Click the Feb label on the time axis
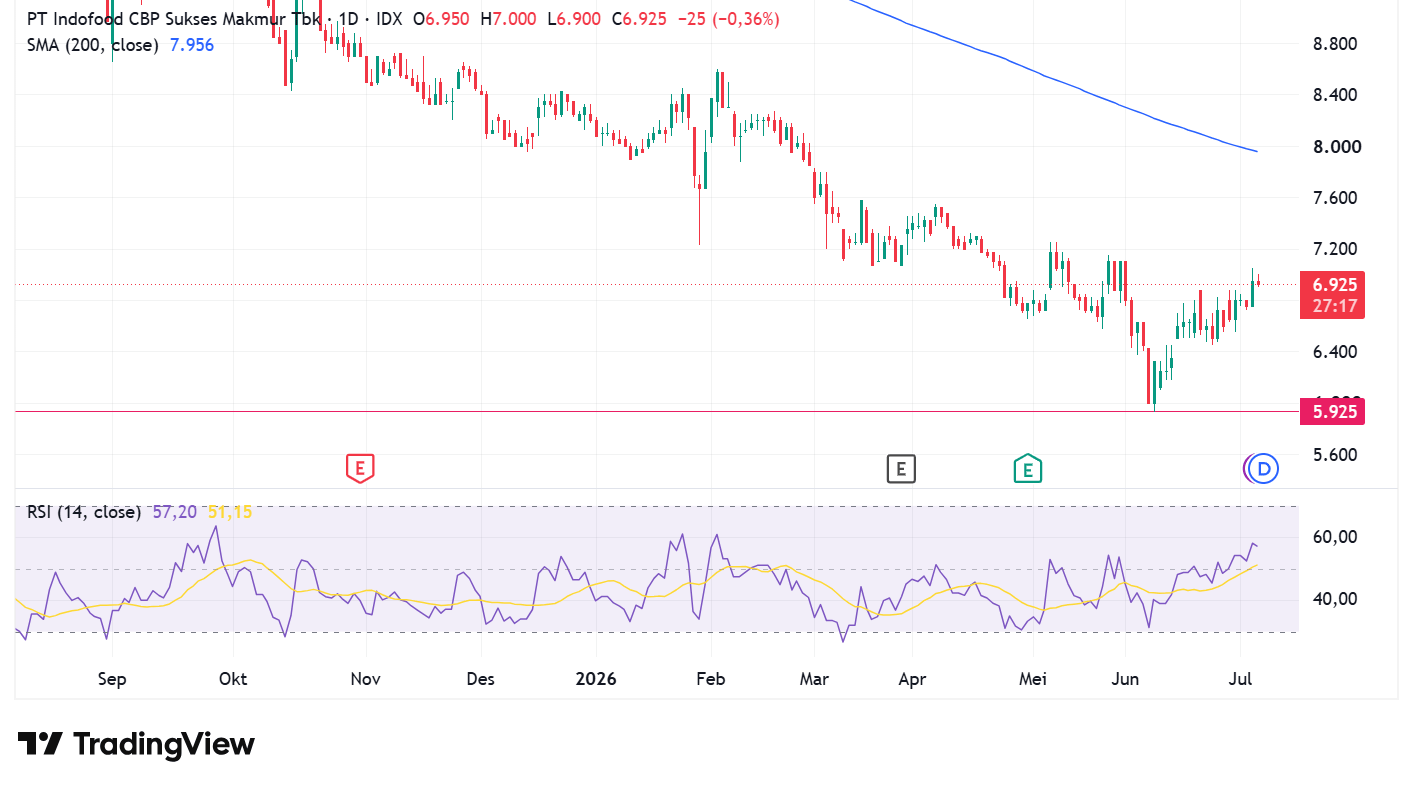 (710, 679)
